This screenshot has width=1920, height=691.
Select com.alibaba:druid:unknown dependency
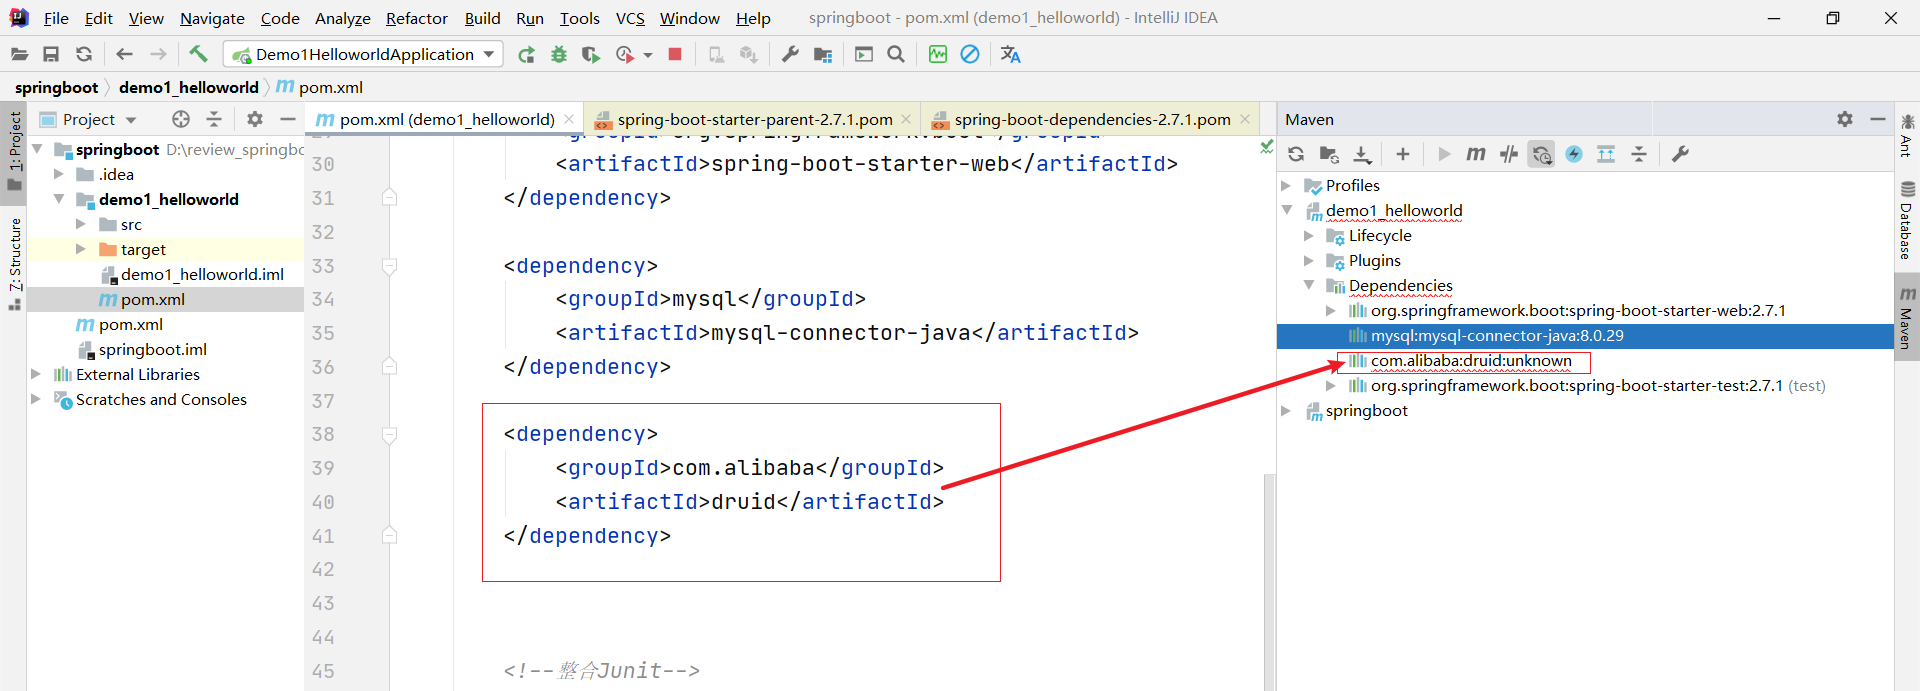(1470, 361)
